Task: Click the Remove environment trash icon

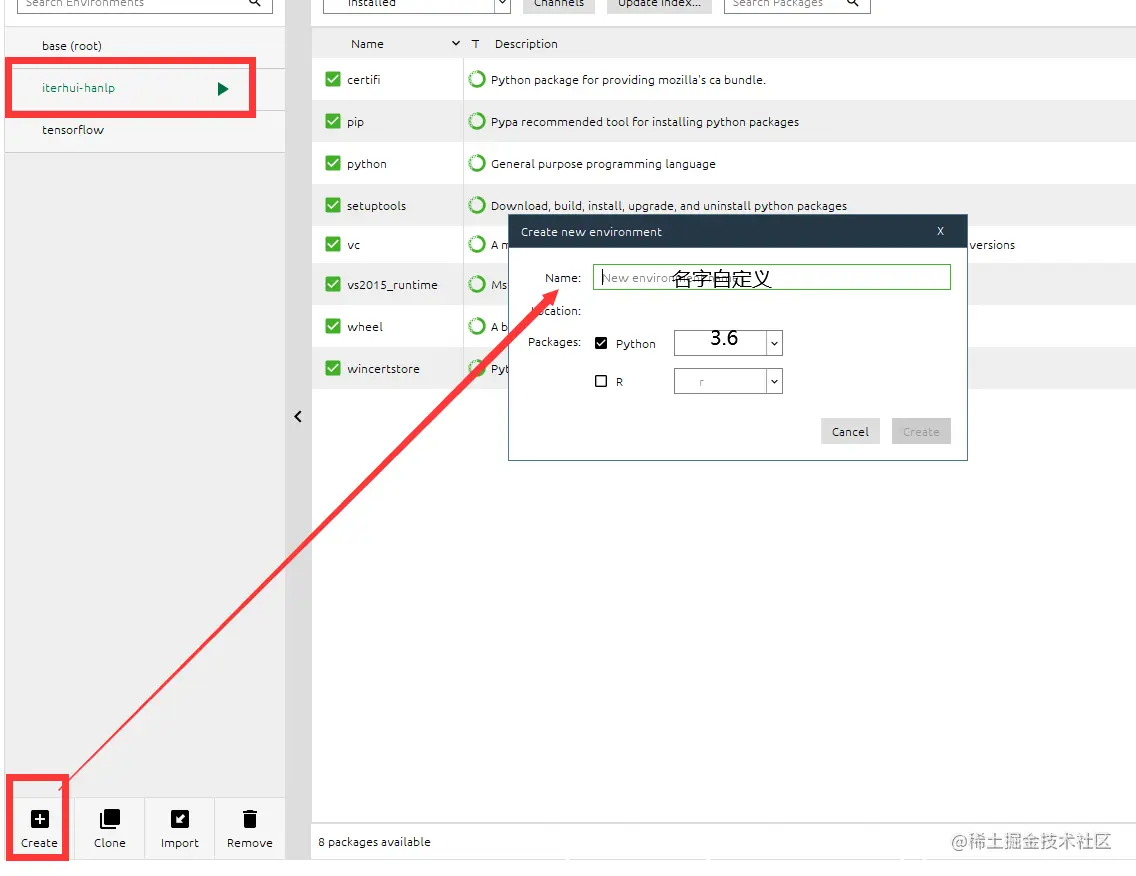Action: (x=250, y=819)
